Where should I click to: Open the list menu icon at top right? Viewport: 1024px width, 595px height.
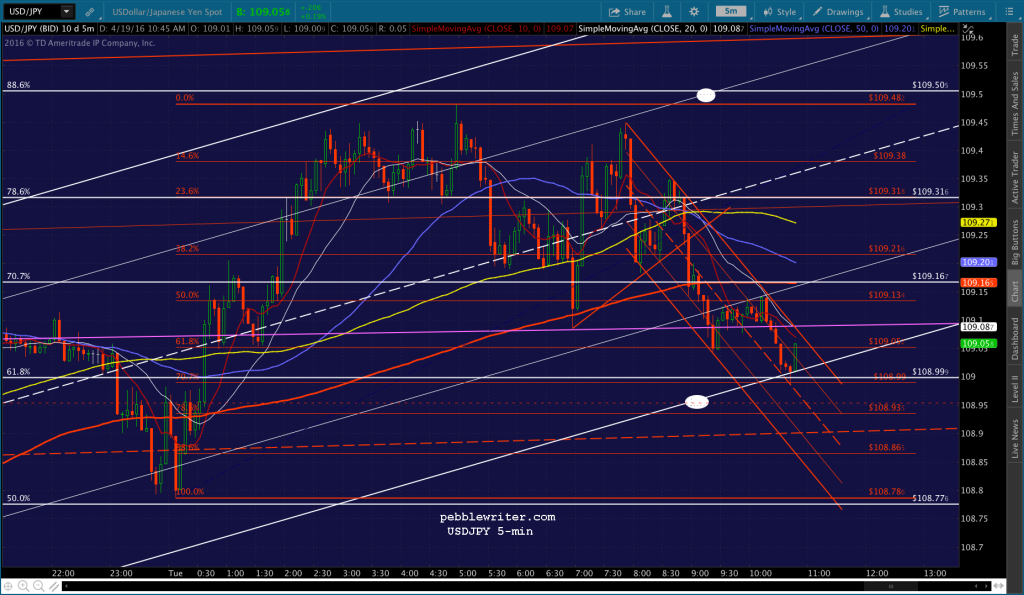[1010, 12]
